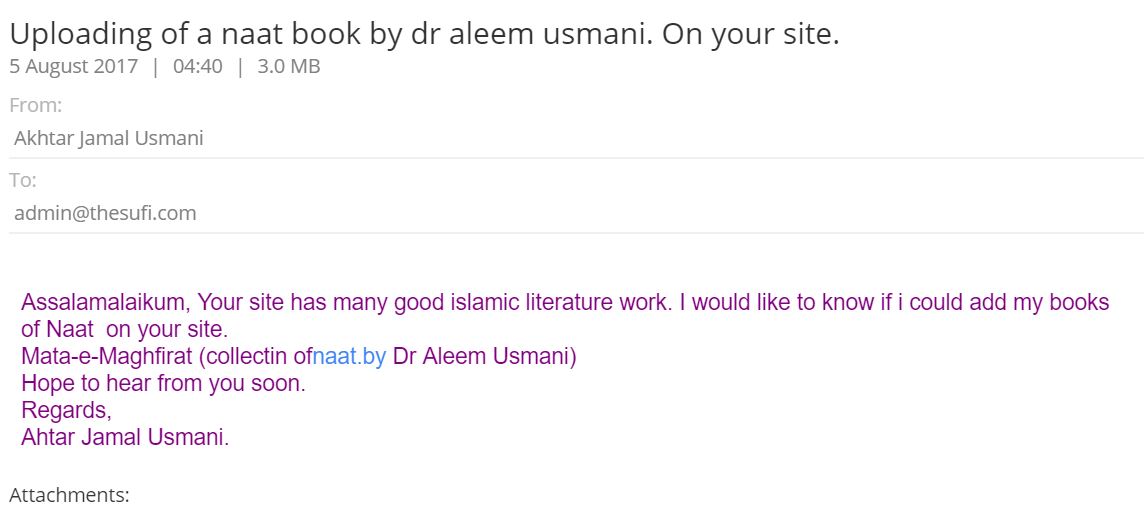
Task: Click the Attachments: label
Action: (x=69, y=496)
